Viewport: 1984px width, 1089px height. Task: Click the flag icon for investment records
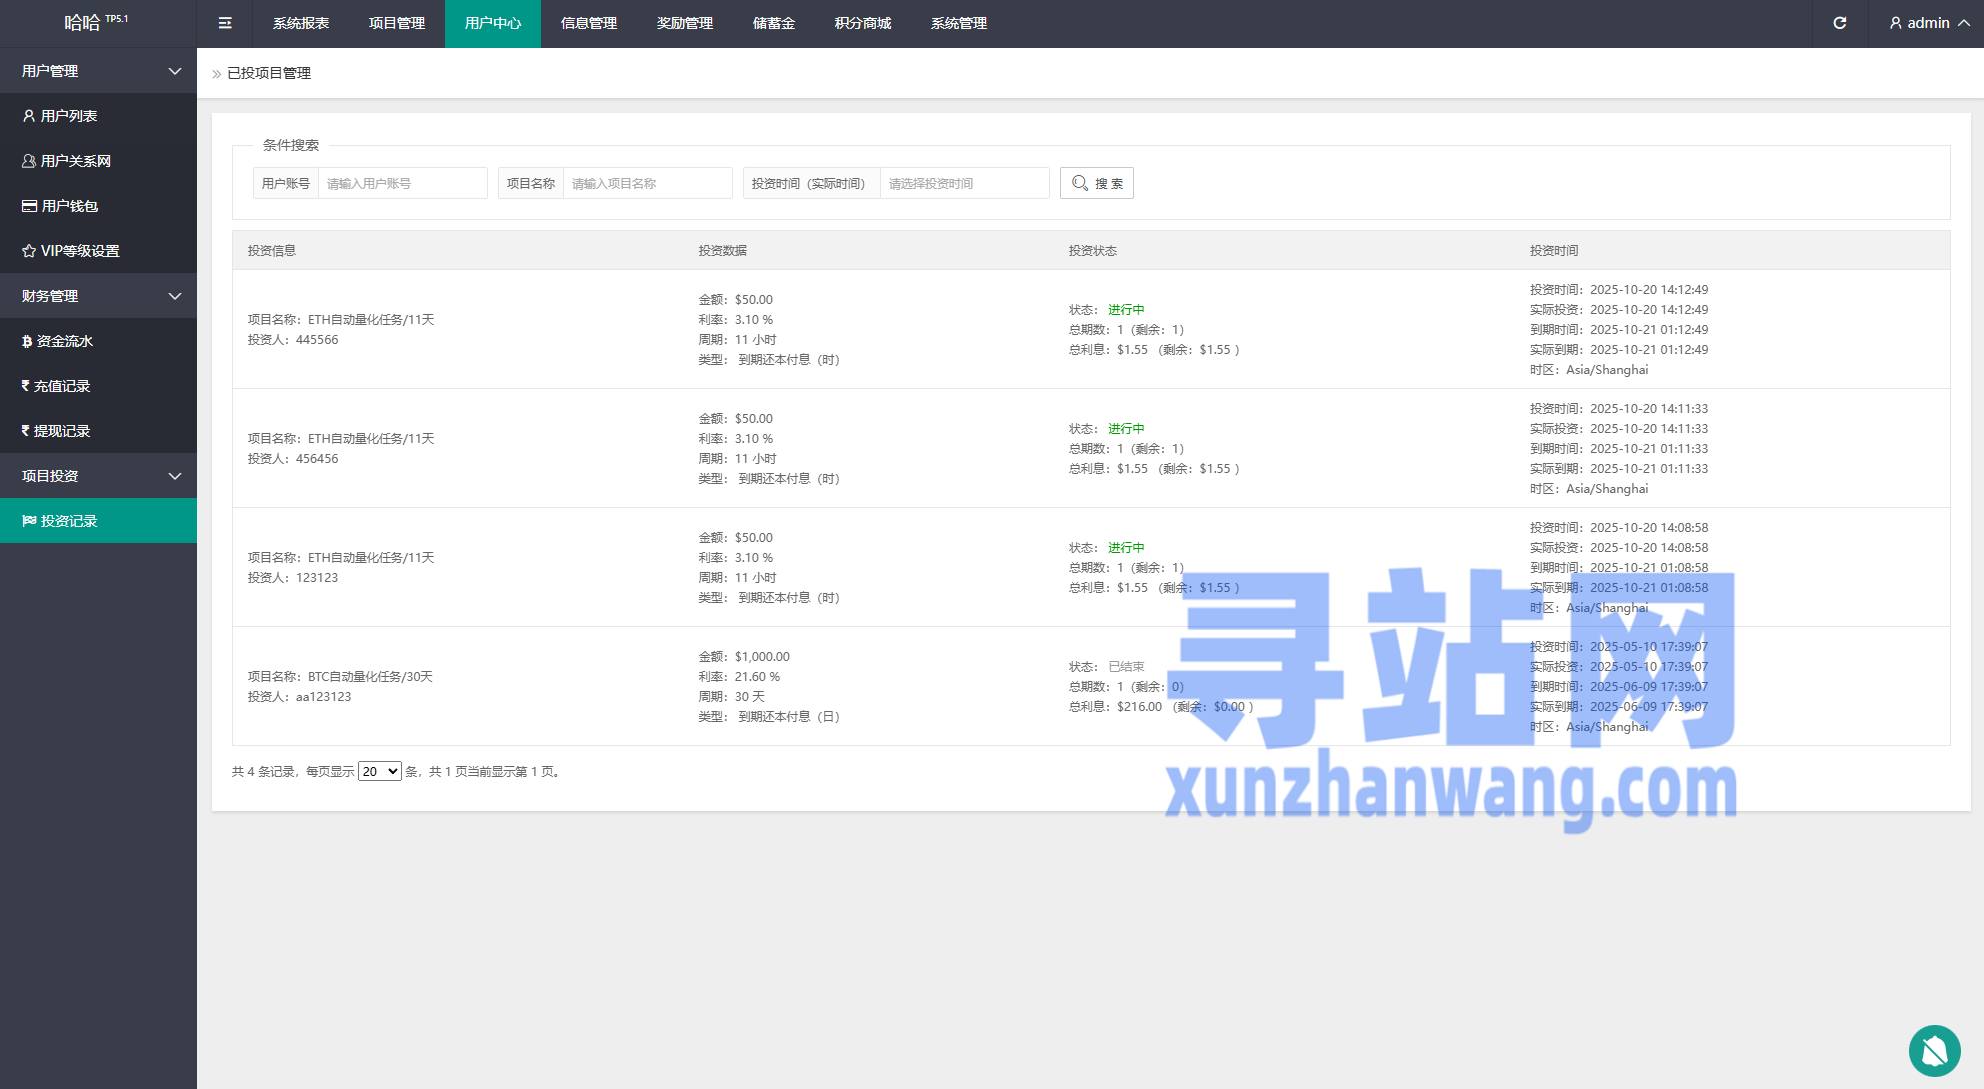[29, 521]
